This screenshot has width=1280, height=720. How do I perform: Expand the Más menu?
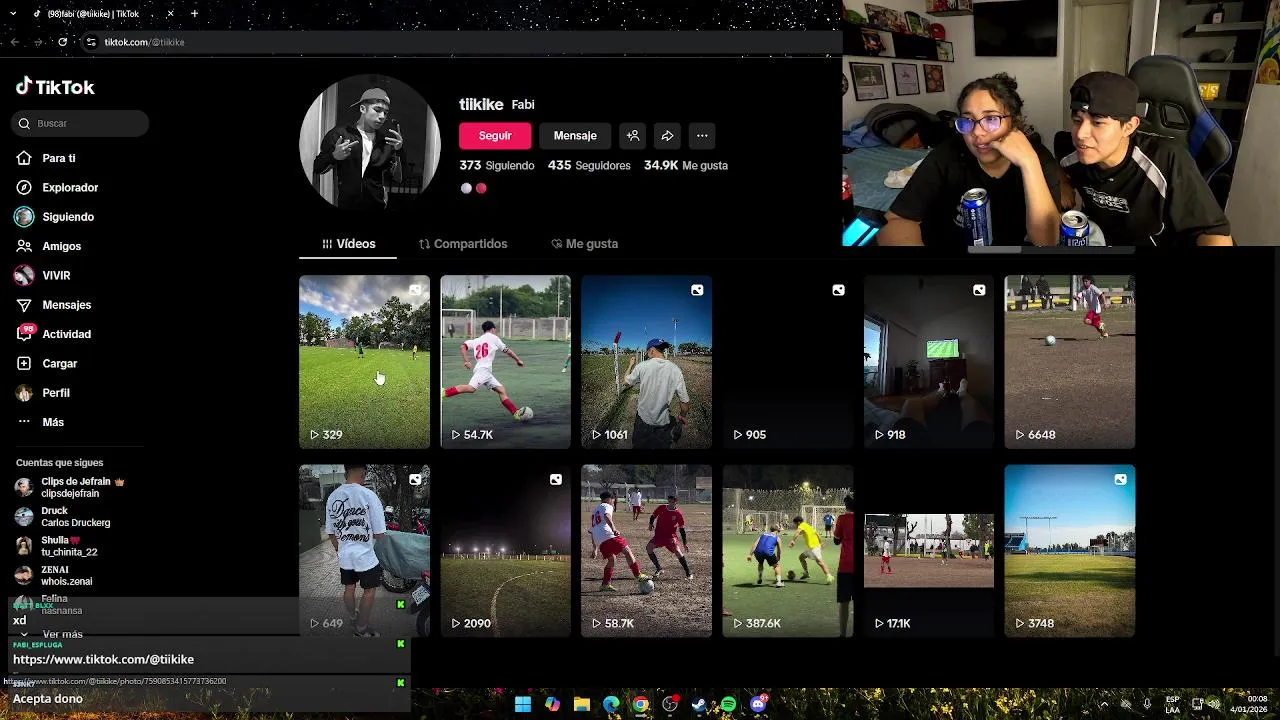53,422
